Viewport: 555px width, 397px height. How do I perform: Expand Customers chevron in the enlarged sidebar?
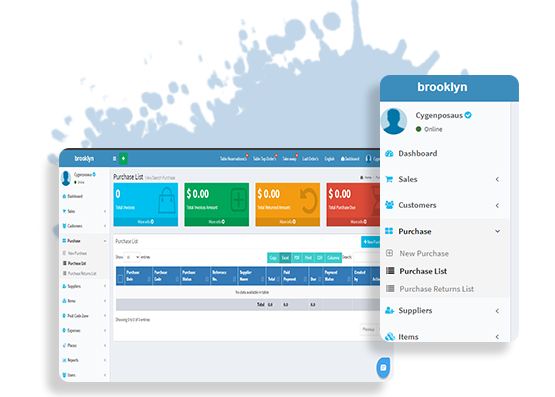pyautogui.click(x=497, y=205)
